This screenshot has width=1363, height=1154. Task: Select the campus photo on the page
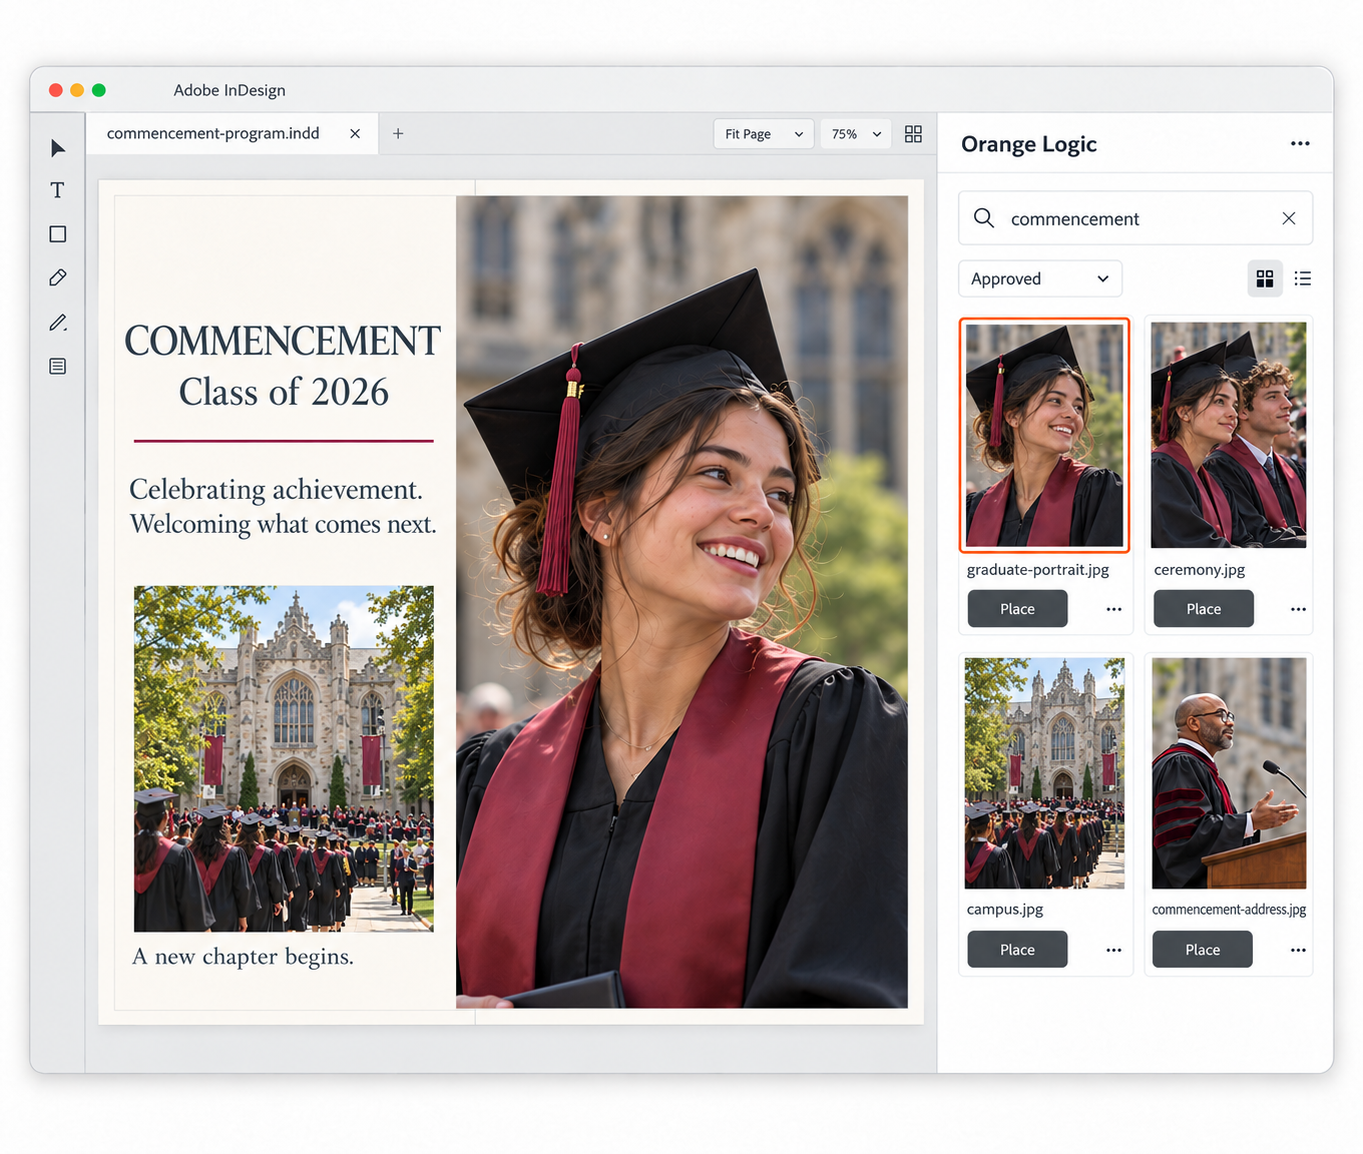tap(284, 759)
